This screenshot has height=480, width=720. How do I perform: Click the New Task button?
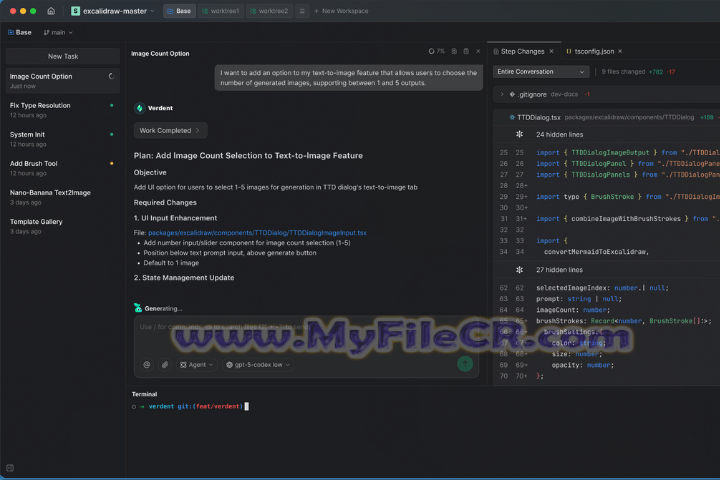(63, 56)
